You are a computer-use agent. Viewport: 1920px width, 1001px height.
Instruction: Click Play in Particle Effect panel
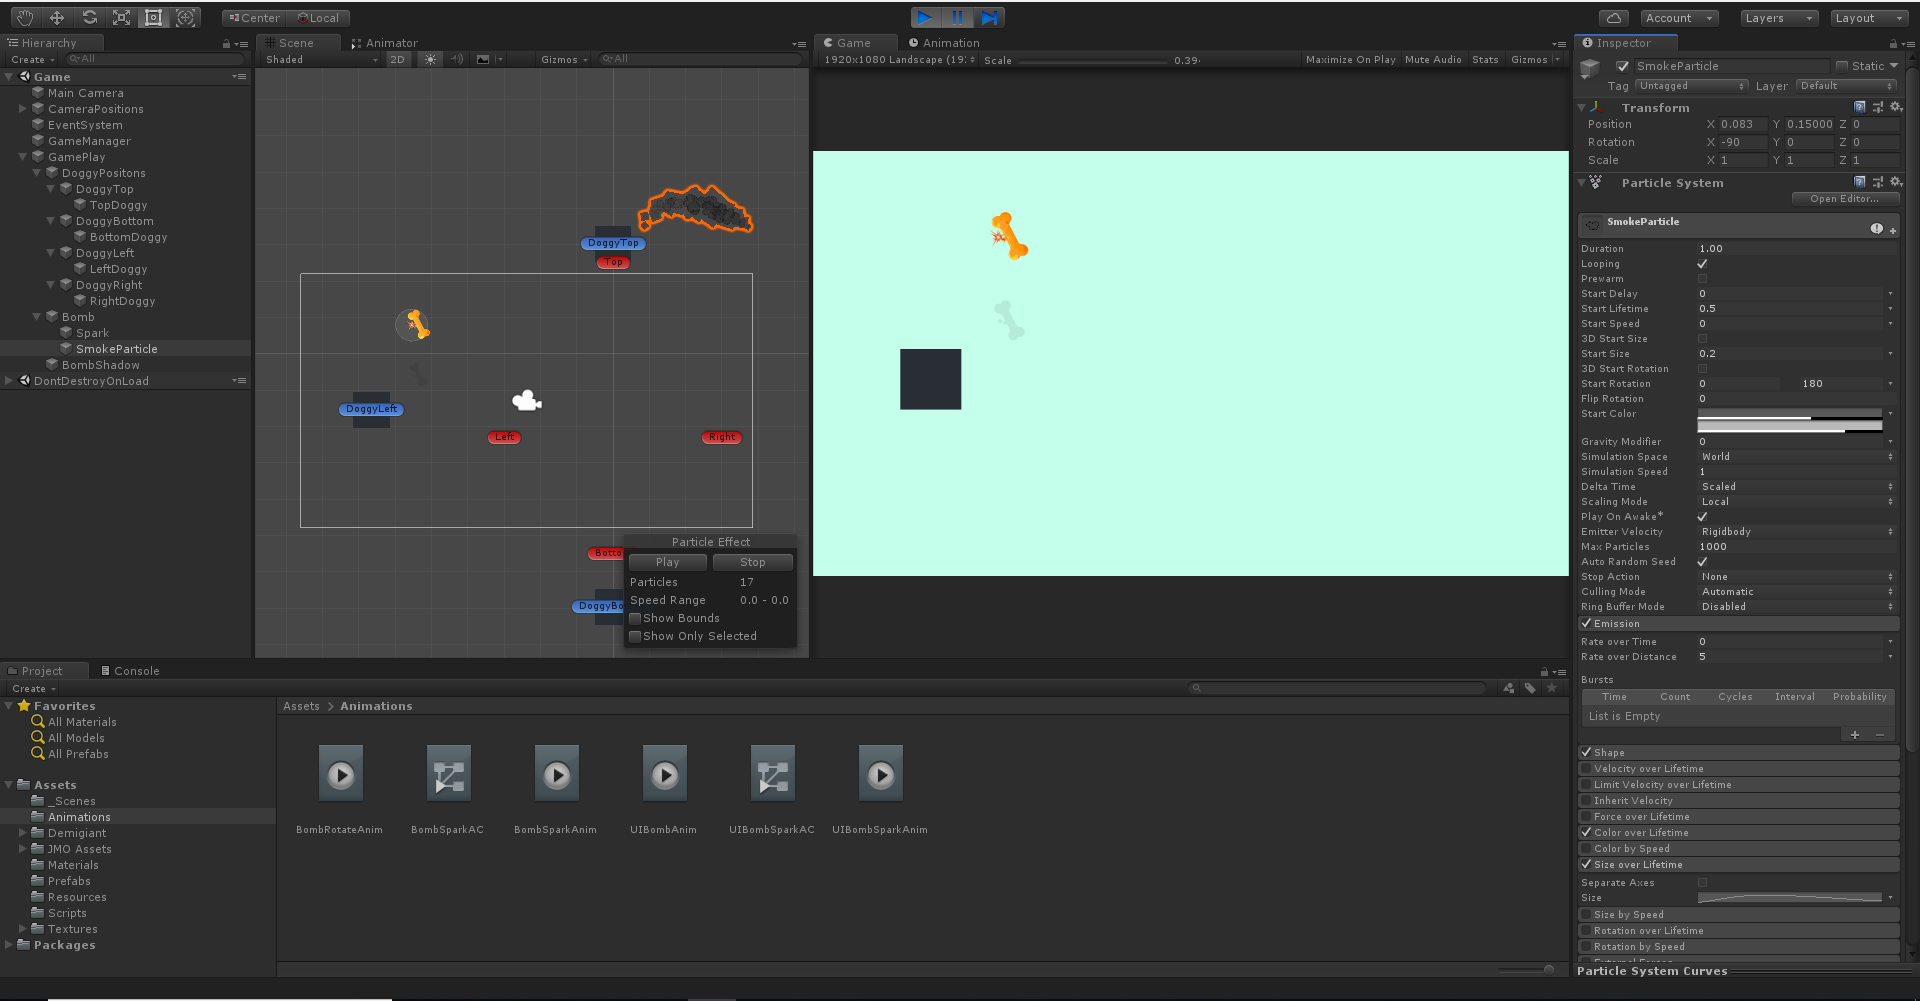pos(668,562)
